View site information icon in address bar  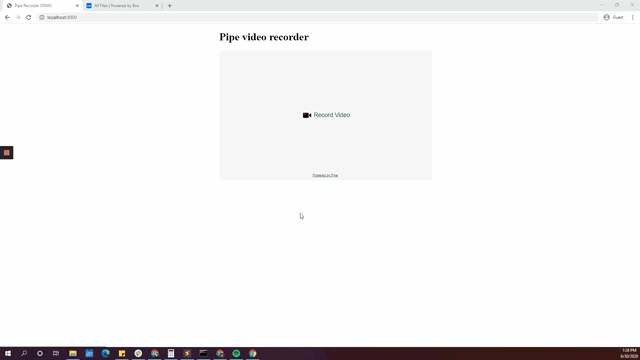pos(42,17)
